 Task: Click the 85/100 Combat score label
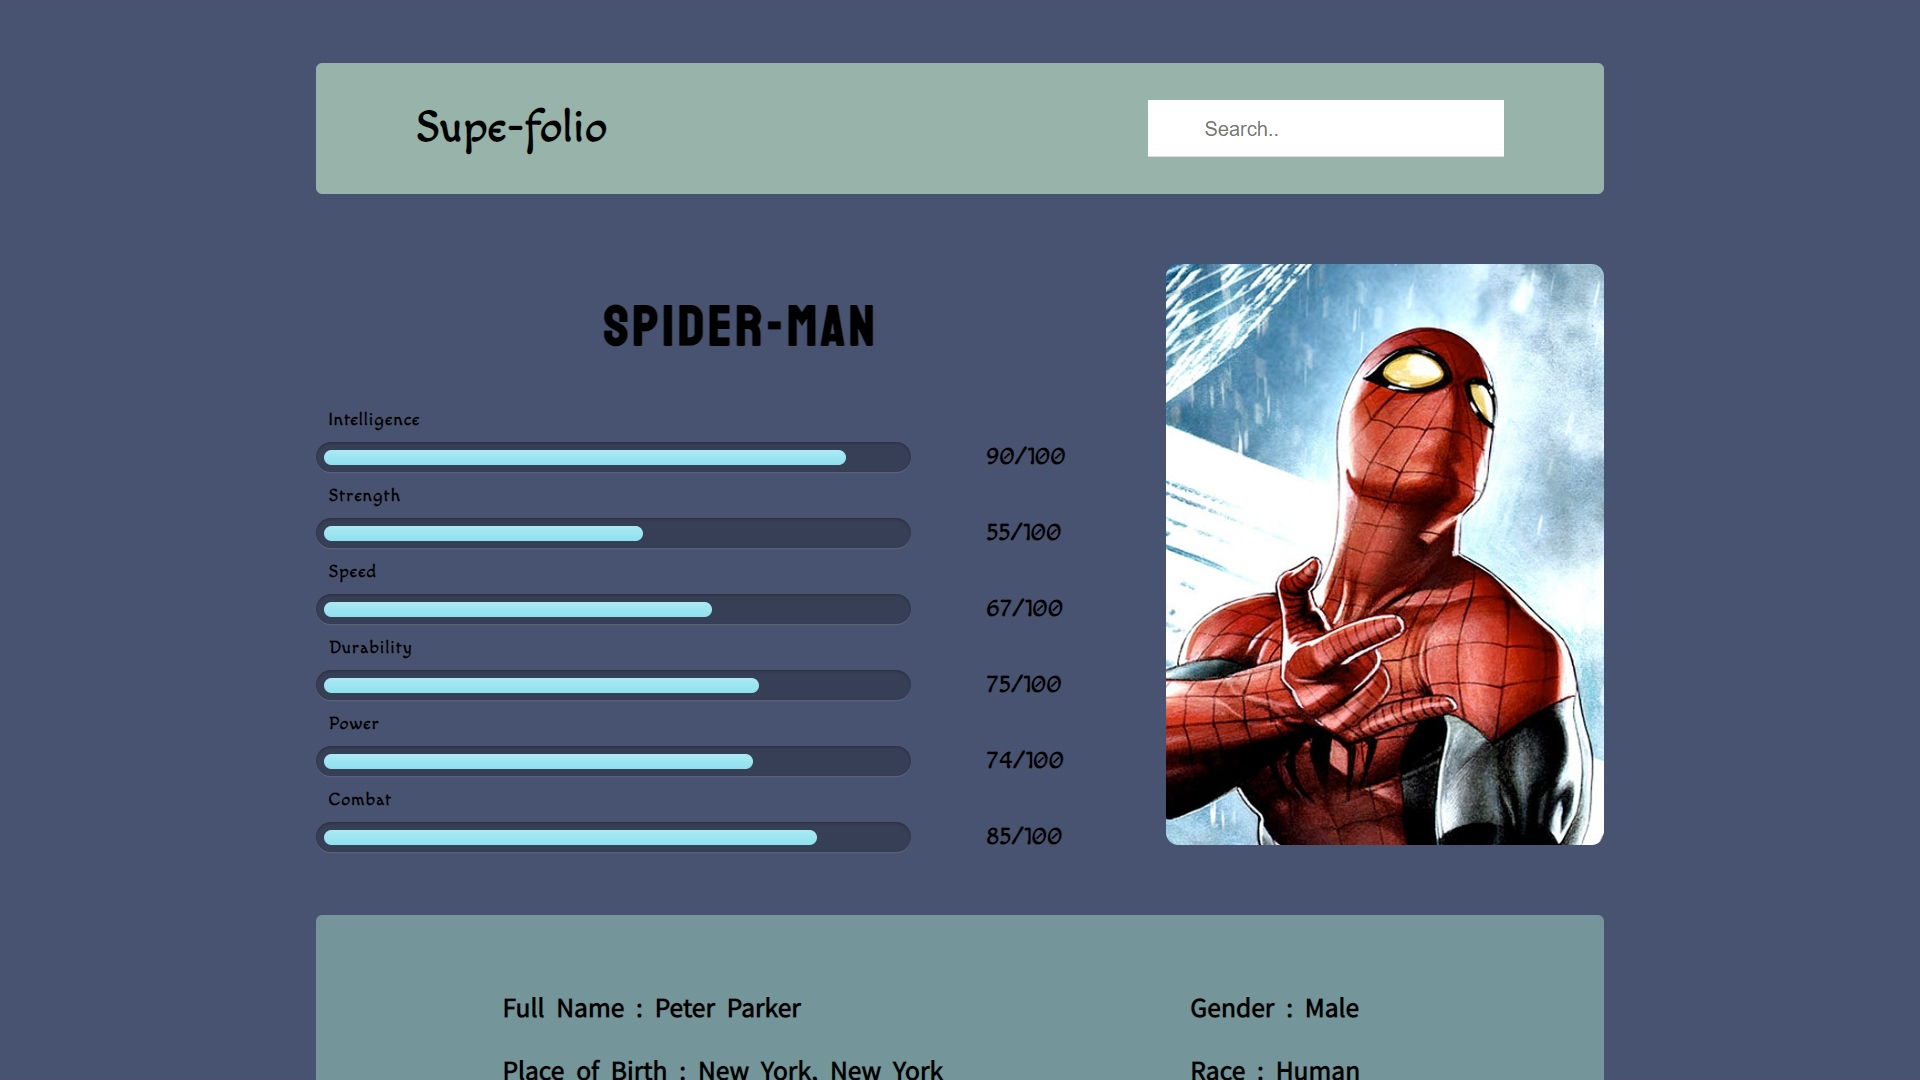coord(1022,836)
